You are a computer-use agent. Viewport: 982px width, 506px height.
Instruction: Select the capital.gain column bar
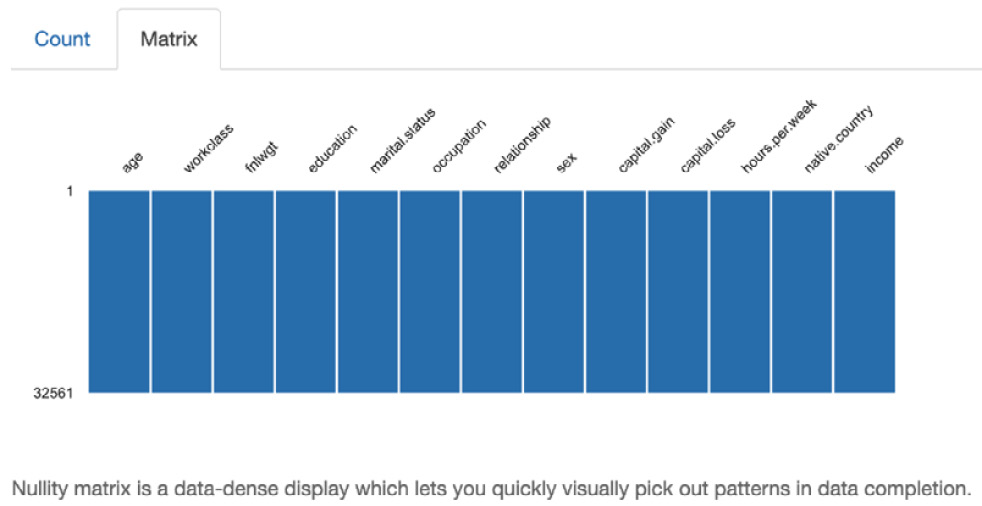point(616,292)
